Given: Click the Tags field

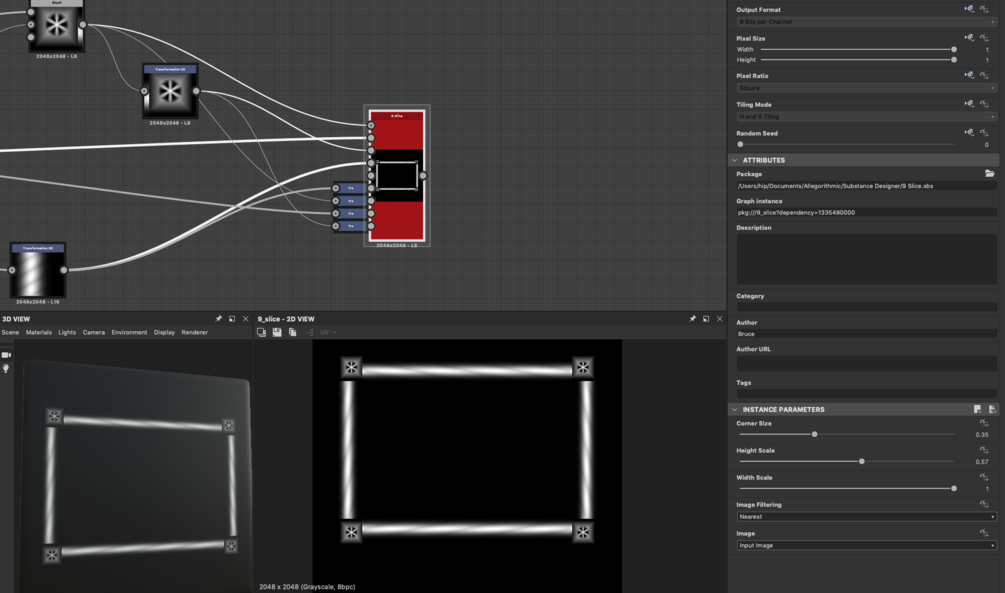Looking at the screenshot, I should [x=867, y=394].
